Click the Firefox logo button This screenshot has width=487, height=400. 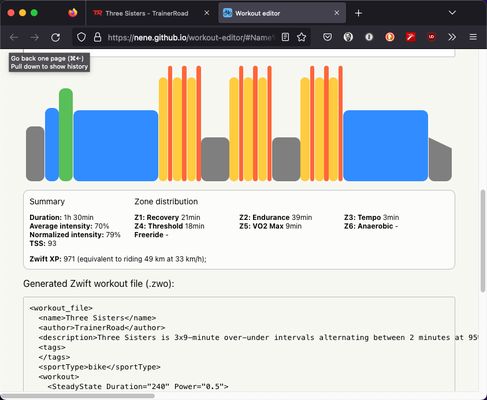tap(73, 13)
